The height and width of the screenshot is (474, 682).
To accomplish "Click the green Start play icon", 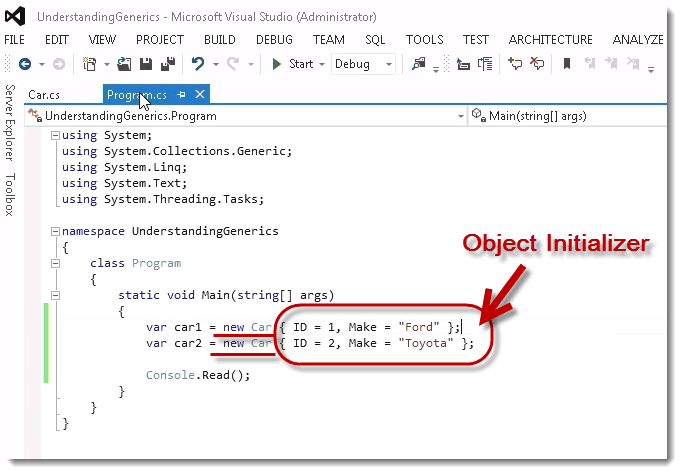I will tap(276, 64).
